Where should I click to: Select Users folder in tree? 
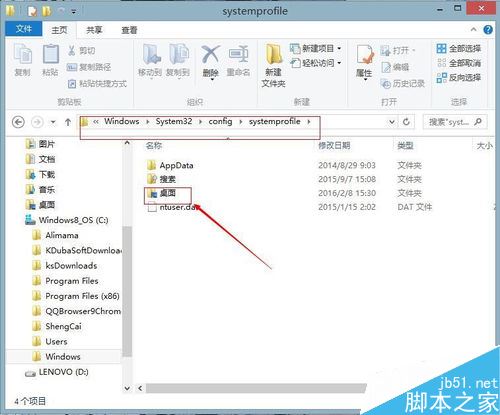point(50,342)
